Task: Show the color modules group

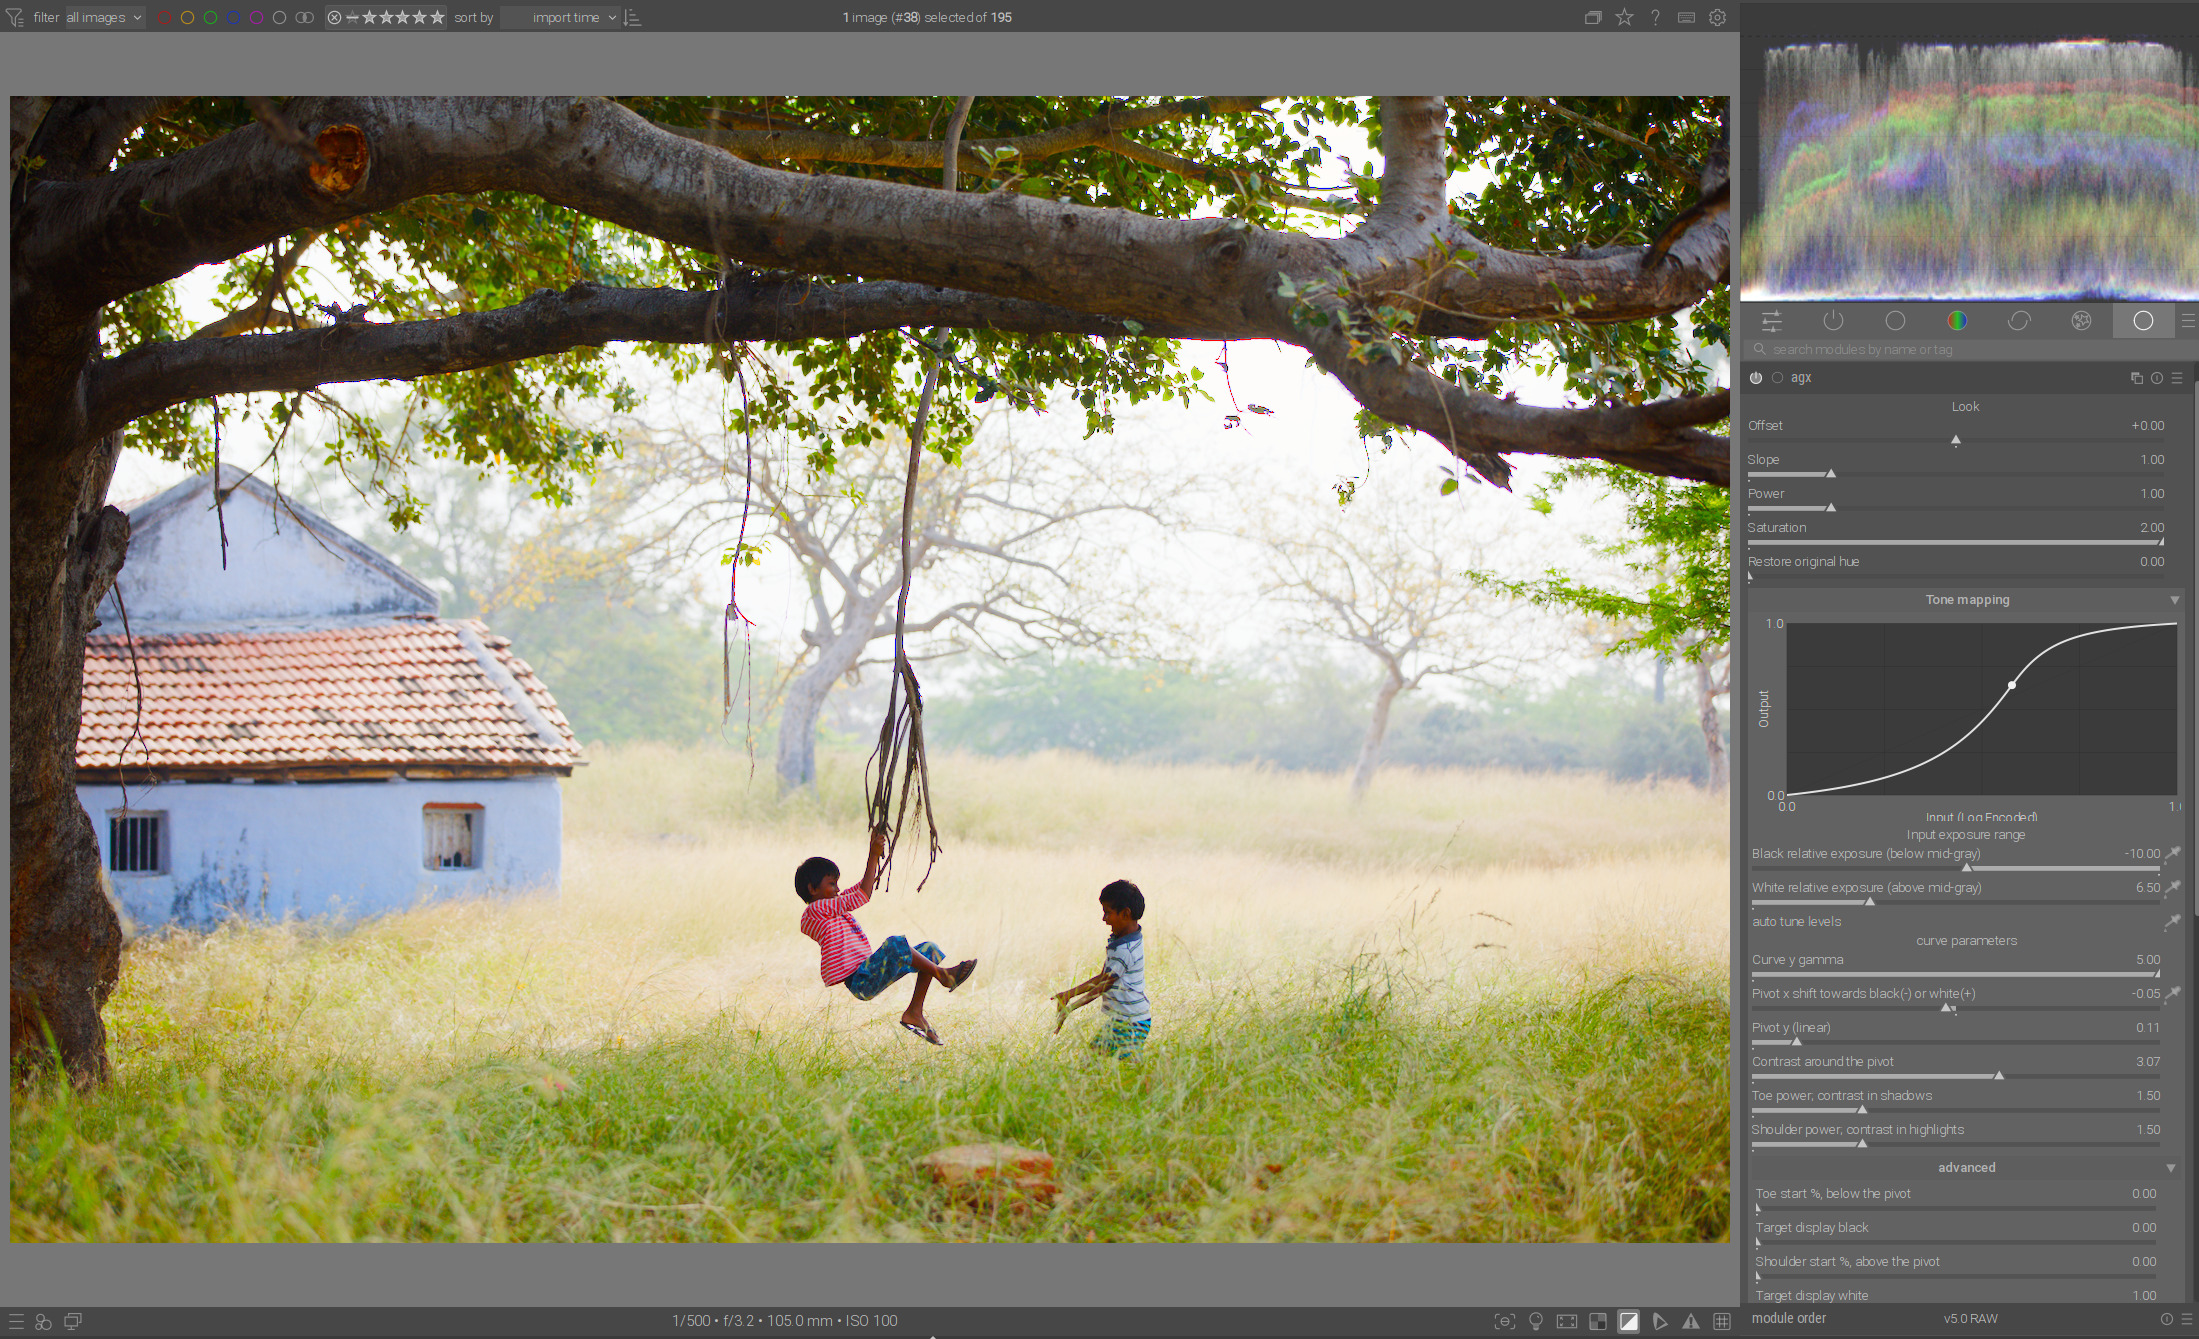Action: pos(1957,321)
